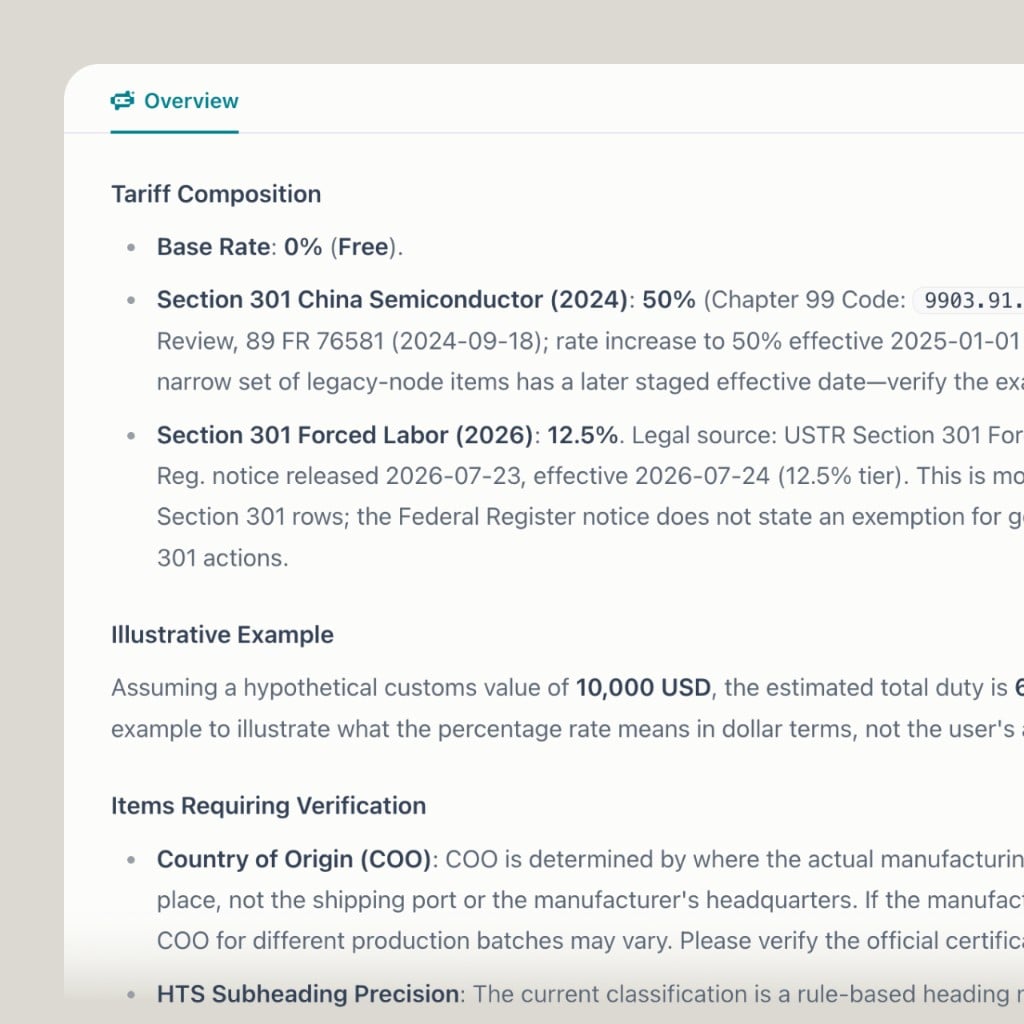The height and width of the screenshot is (1024, 1024).
Task: Click the HTS Subheading Precision label
Action: tap(308, 994)
